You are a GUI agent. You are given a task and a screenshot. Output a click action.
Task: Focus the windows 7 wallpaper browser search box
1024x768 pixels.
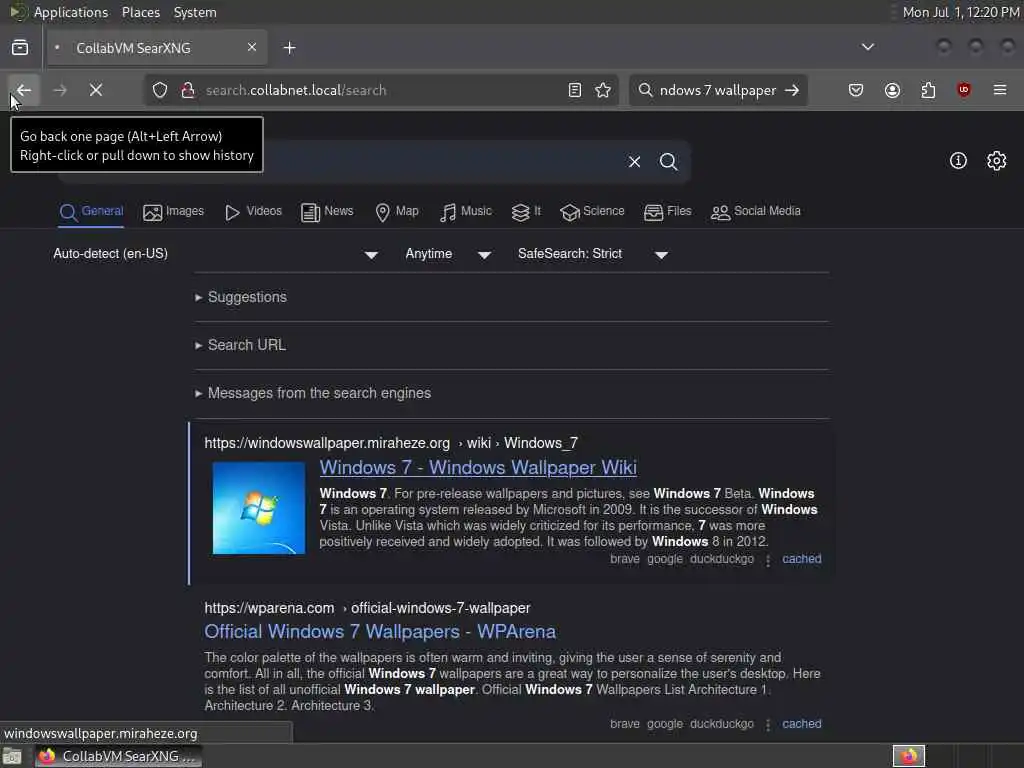click(x=718, y=90)
